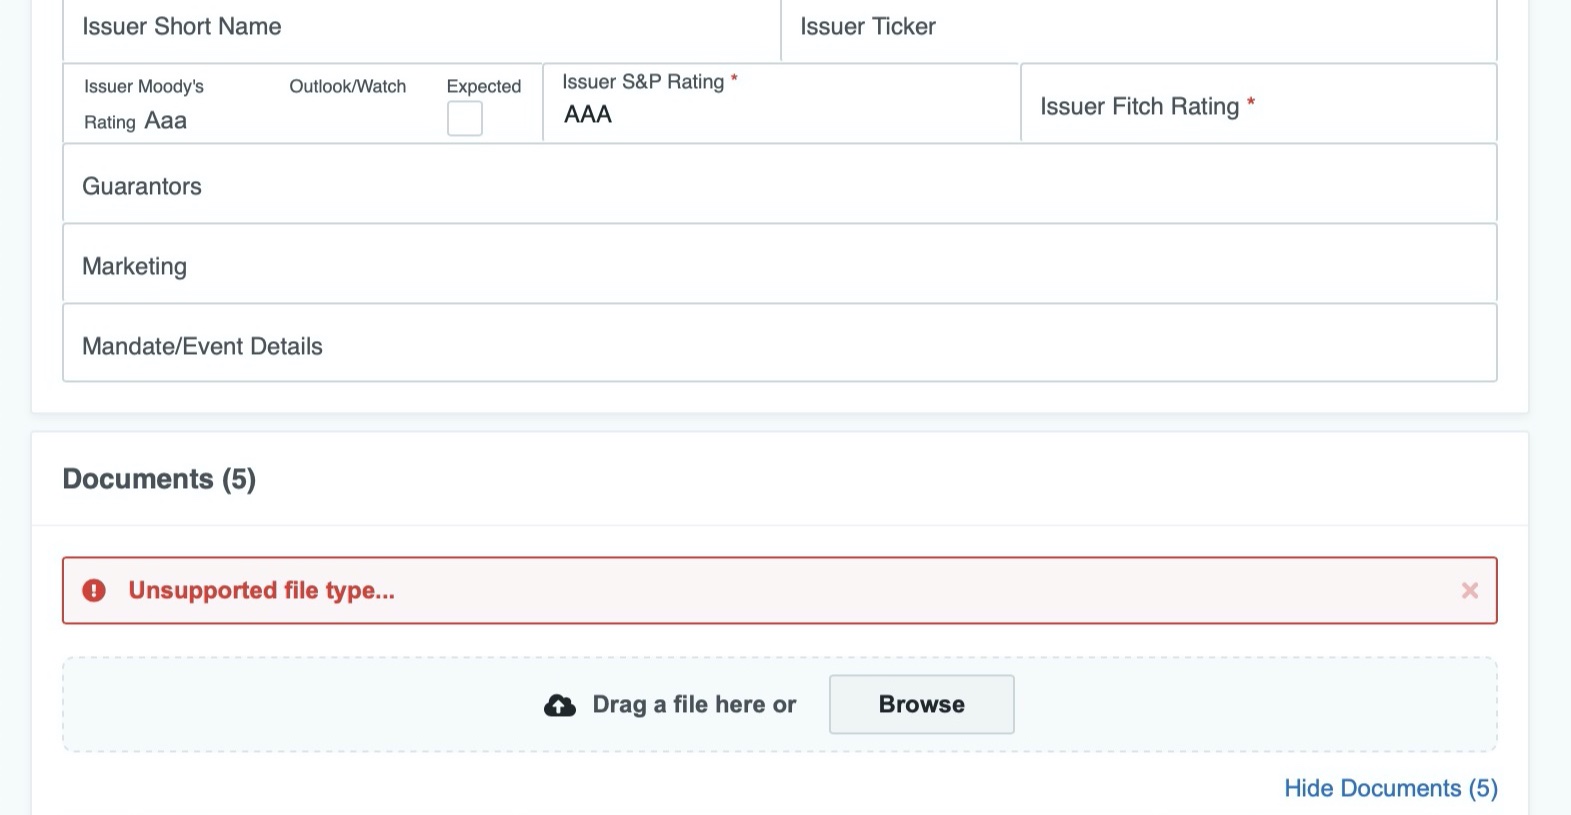Open the Issuer Moody's Rating field showing Aaa
The width and height of the screenshot is (1571, 815).
(166, 121)
